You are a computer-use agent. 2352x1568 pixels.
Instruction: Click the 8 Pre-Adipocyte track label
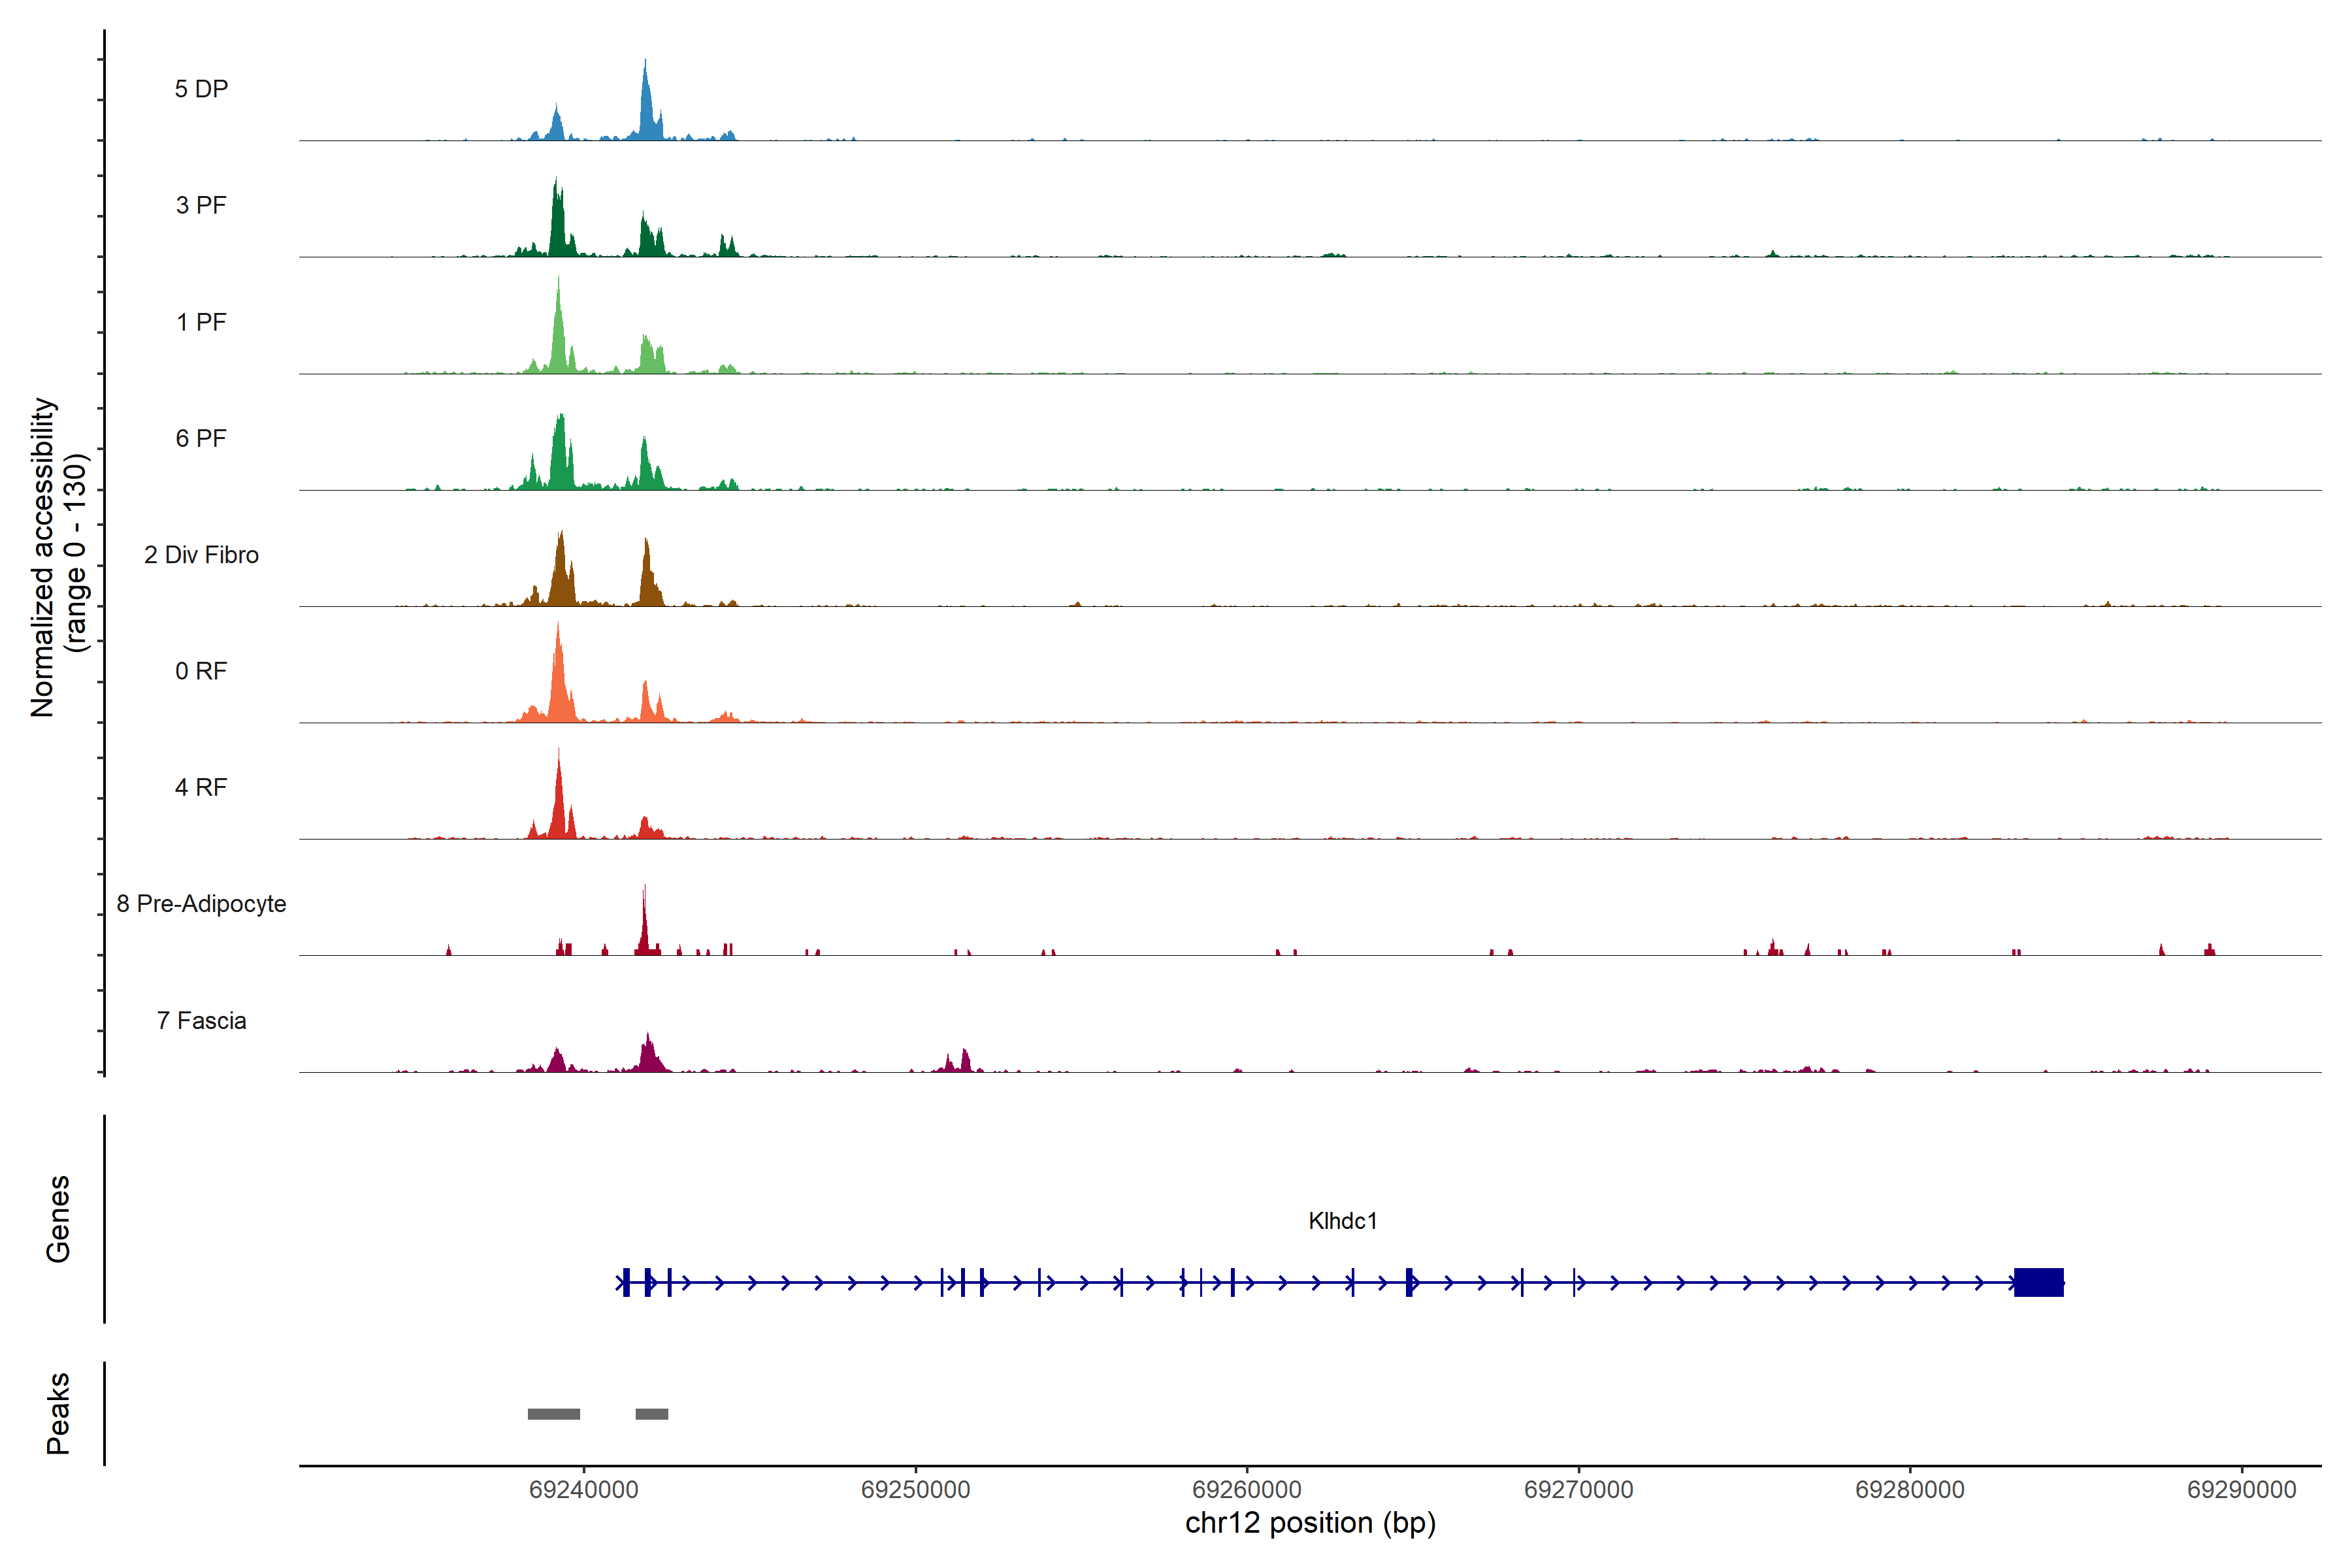201,904
